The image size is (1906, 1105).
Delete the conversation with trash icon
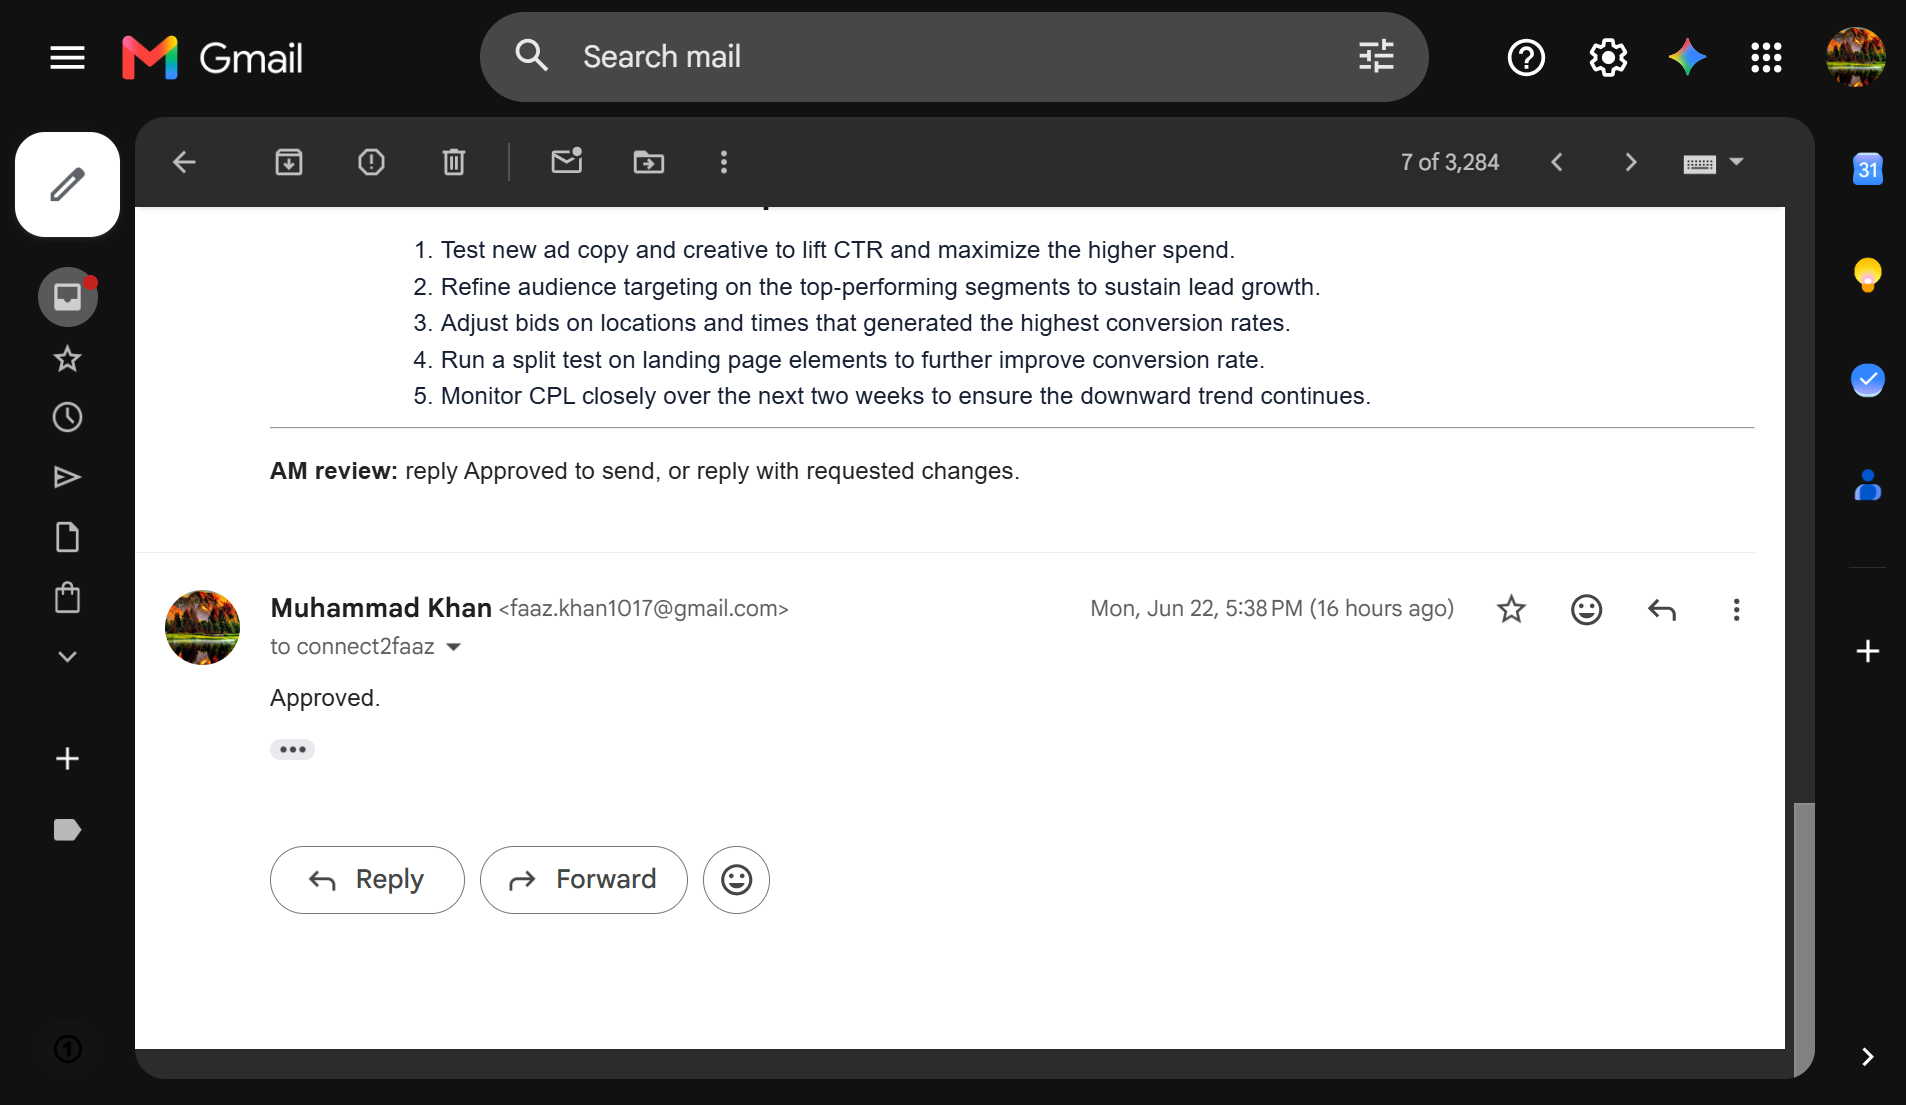[x=454, y=162]
